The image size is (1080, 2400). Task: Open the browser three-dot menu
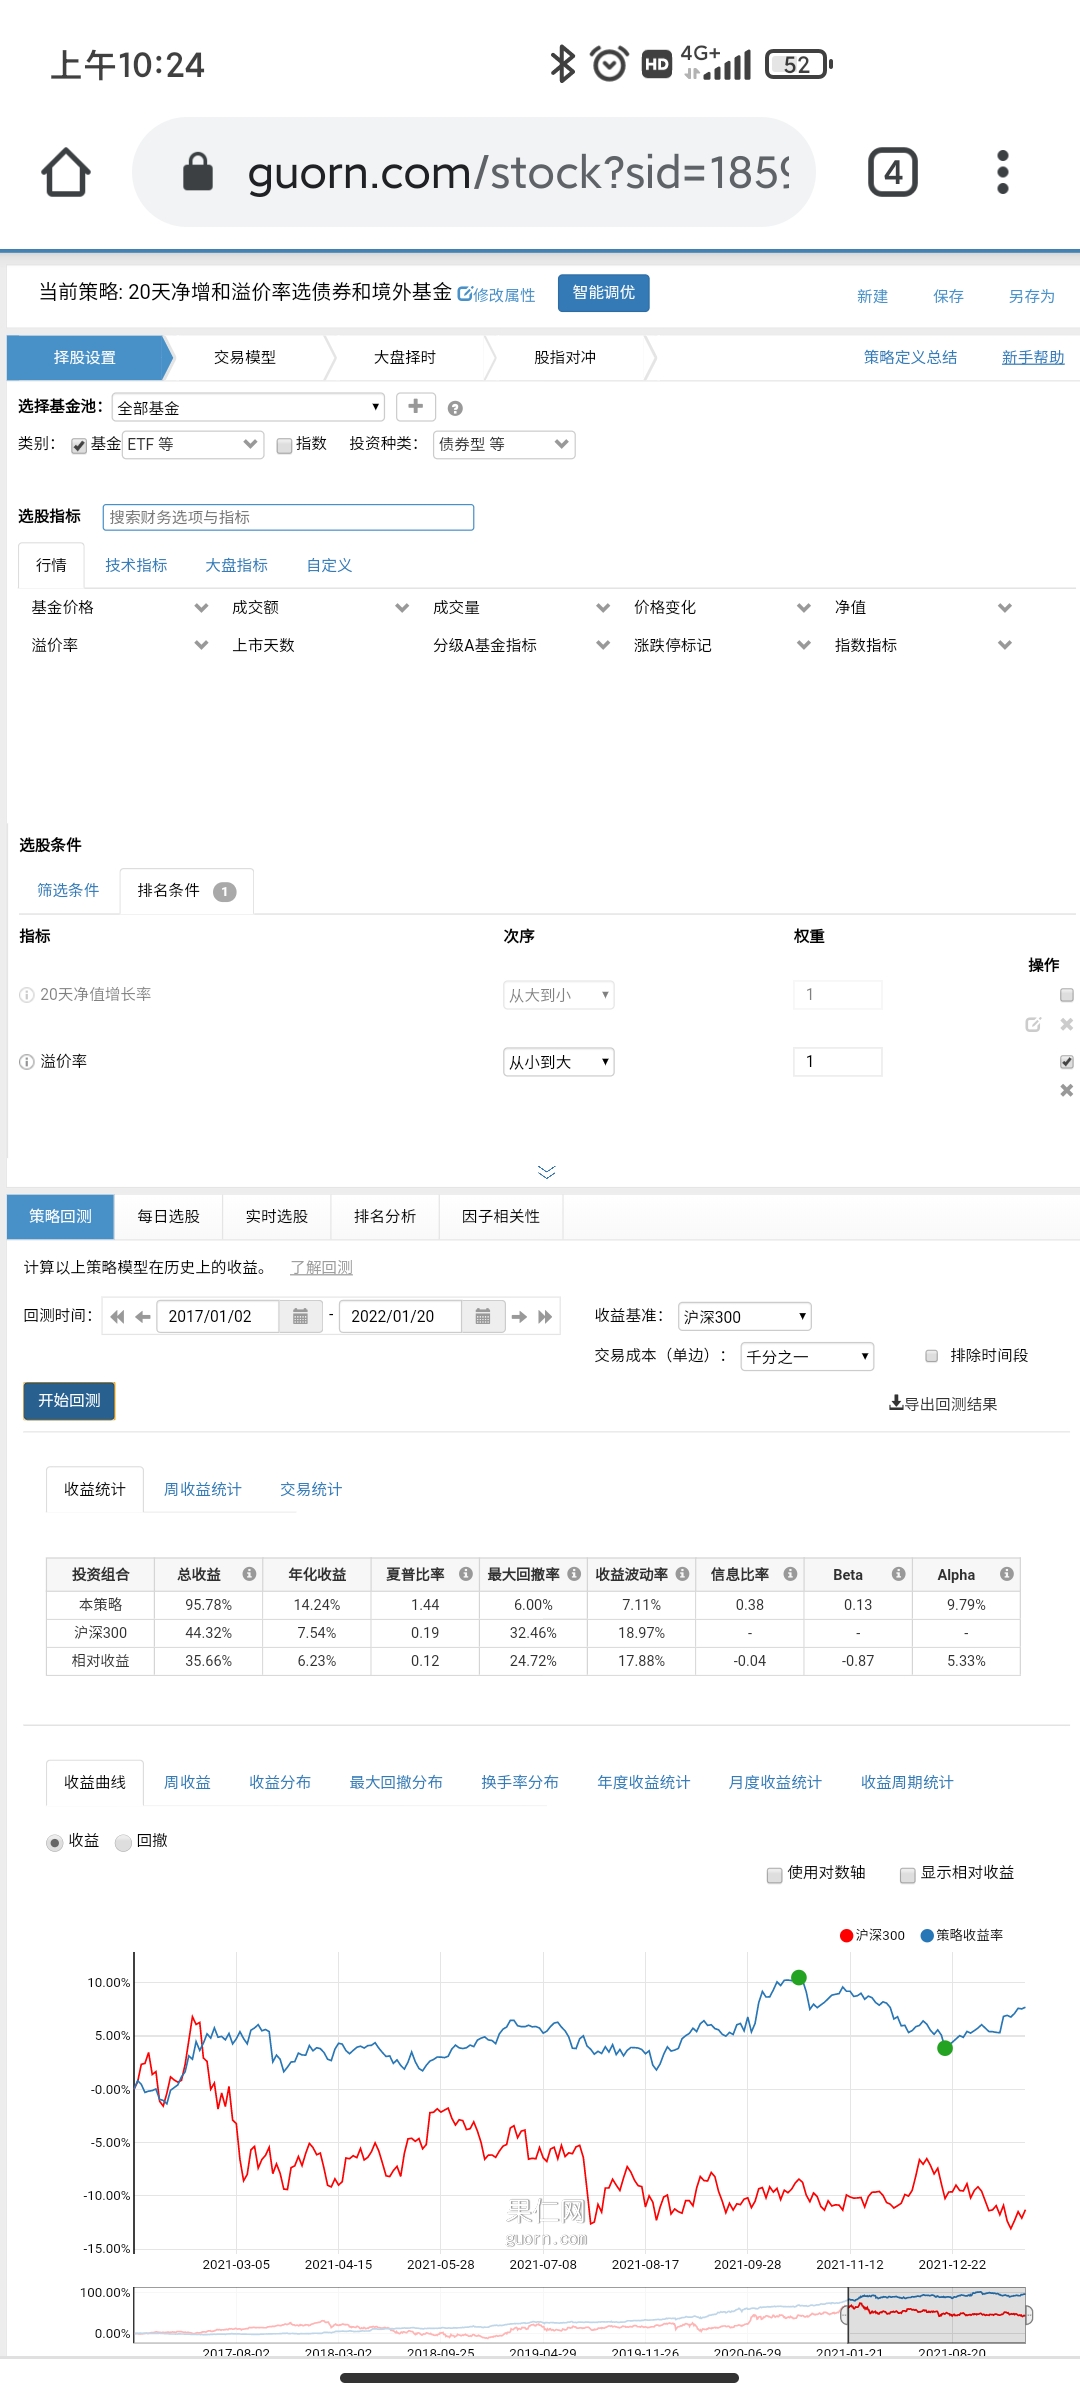1003,172
